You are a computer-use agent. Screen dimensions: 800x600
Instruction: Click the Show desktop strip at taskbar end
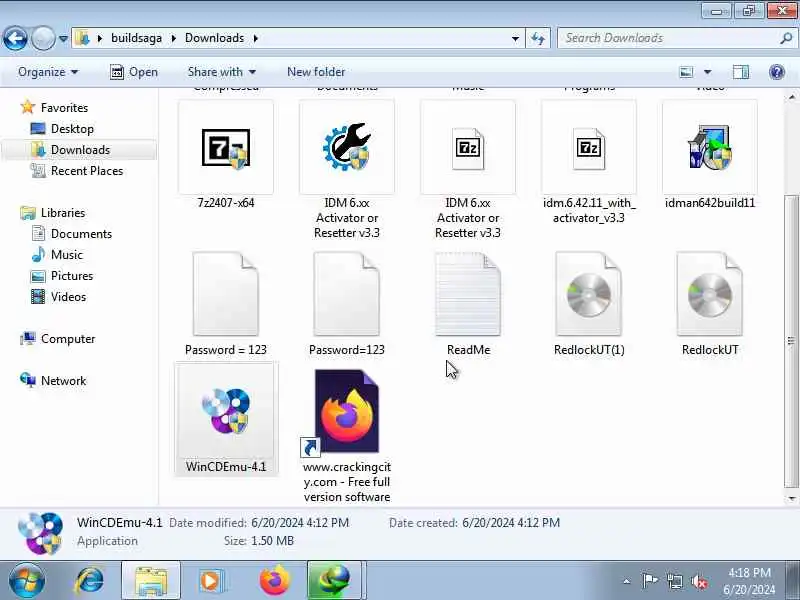point(793,581)
